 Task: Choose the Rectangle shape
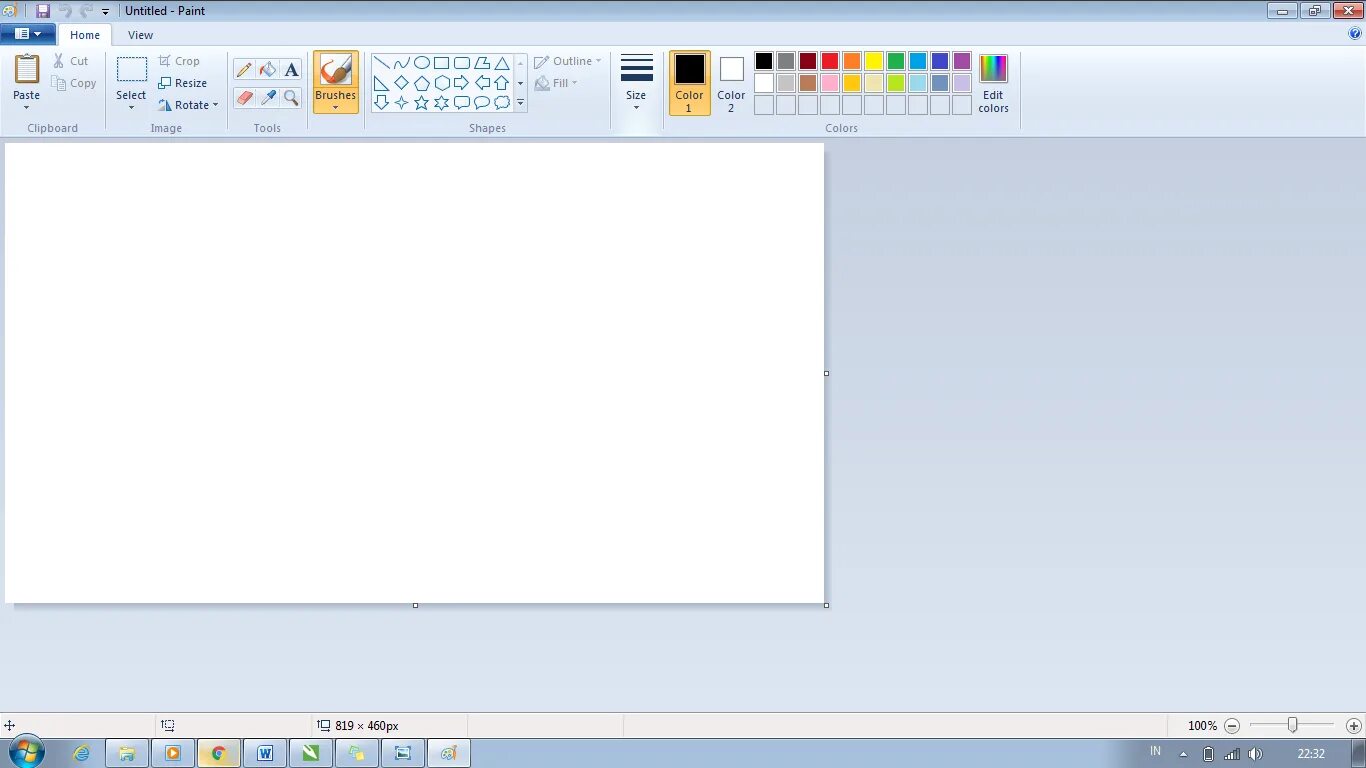coord(441,63)
